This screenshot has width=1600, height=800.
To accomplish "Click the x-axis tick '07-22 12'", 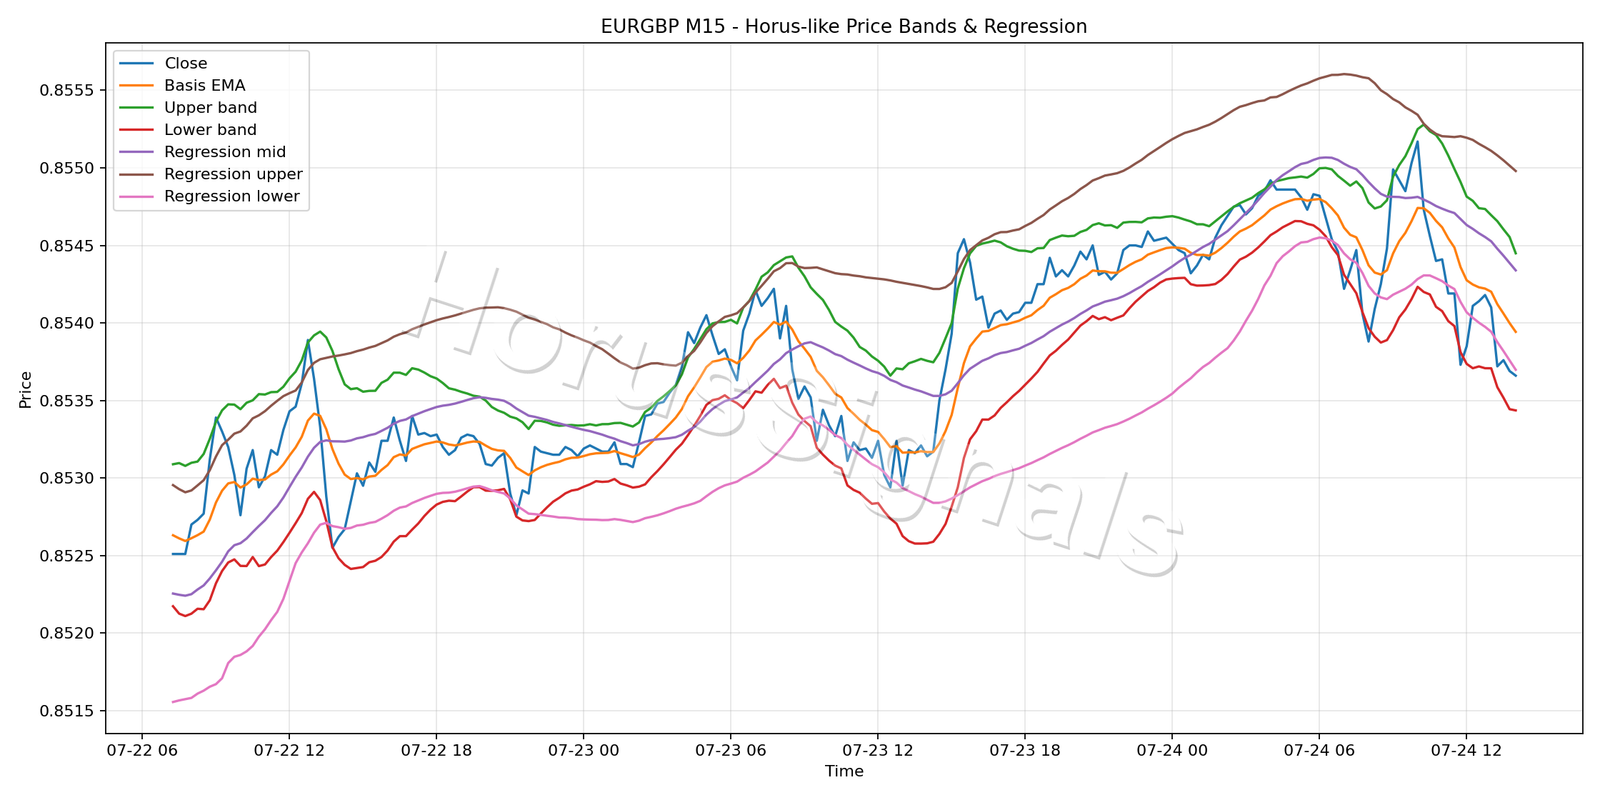I will 289,750.
